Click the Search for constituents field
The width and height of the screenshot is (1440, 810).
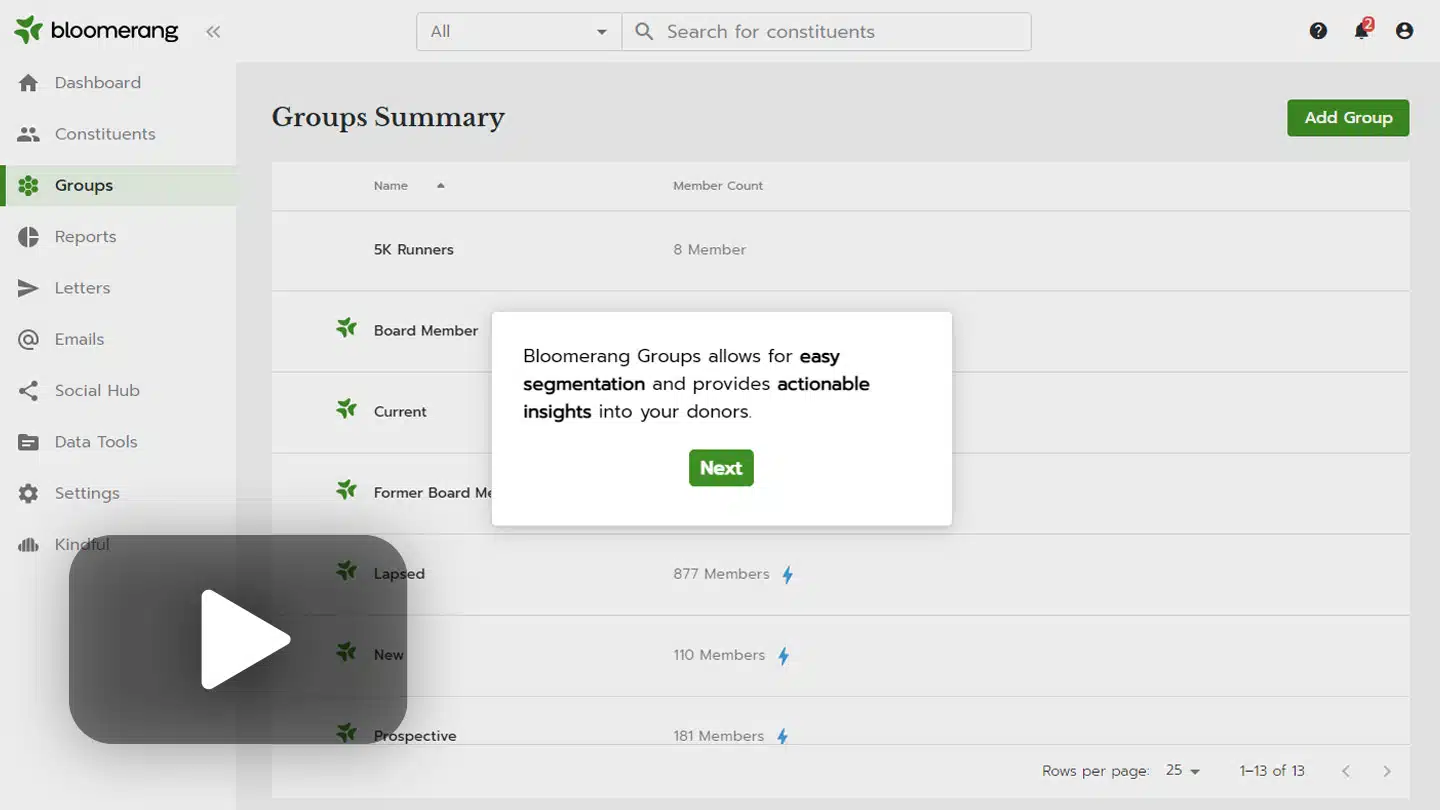[x=826, y=32]
